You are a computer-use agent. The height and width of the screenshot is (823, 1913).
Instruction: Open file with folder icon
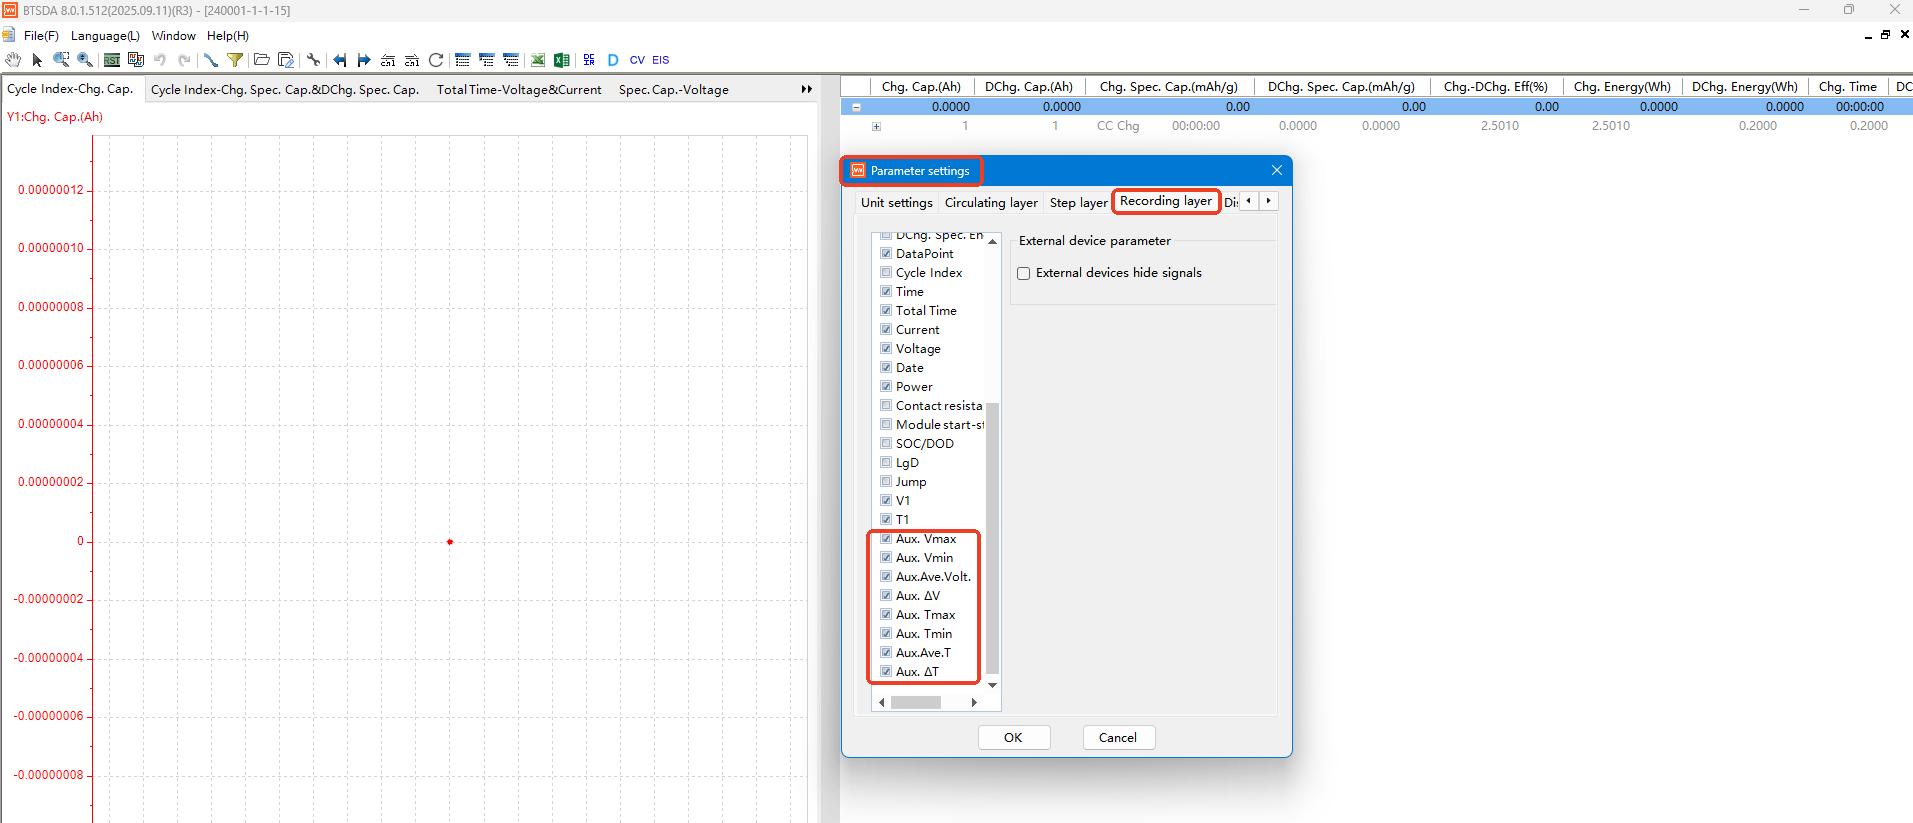pyautogui.click(x=261, y=60)
